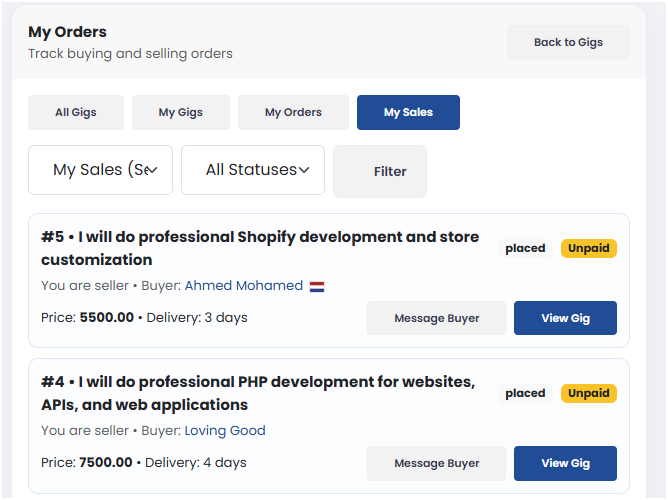Select the My Sales tab
The image size is (668, 500).
(408, 113)
